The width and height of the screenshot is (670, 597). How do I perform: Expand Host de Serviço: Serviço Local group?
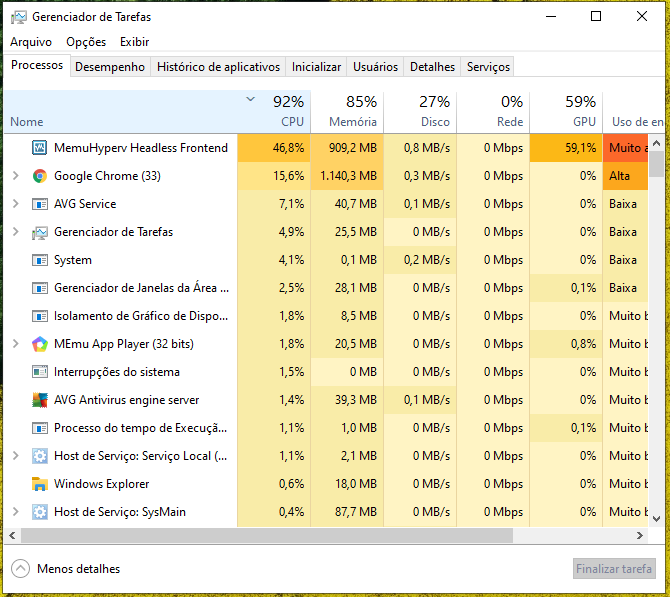(x=16, y=456)
